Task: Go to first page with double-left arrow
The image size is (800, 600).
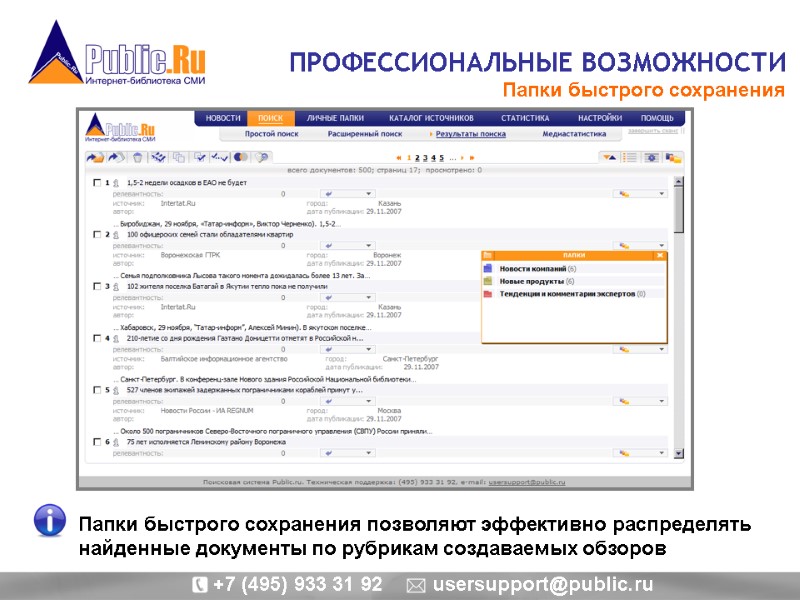Action: click(399, 158)
